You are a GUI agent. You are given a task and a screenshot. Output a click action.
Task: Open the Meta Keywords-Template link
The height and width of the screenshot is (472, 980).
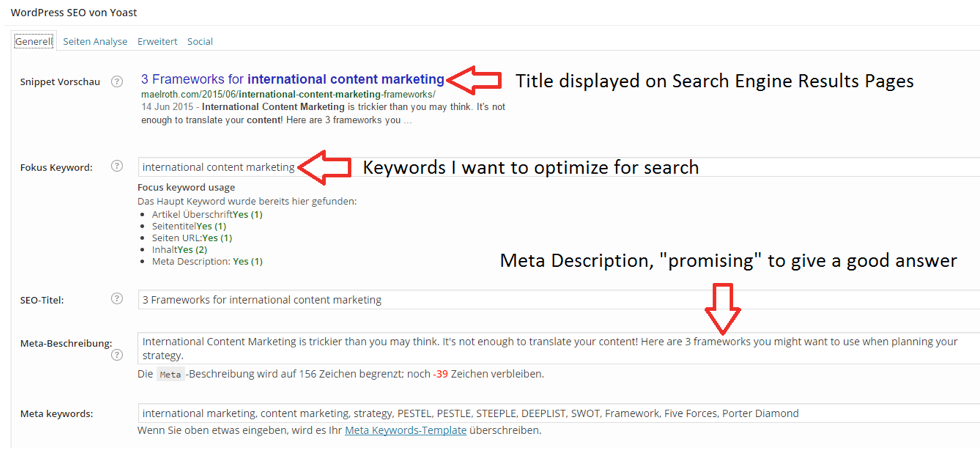click(x=405, y=431)
